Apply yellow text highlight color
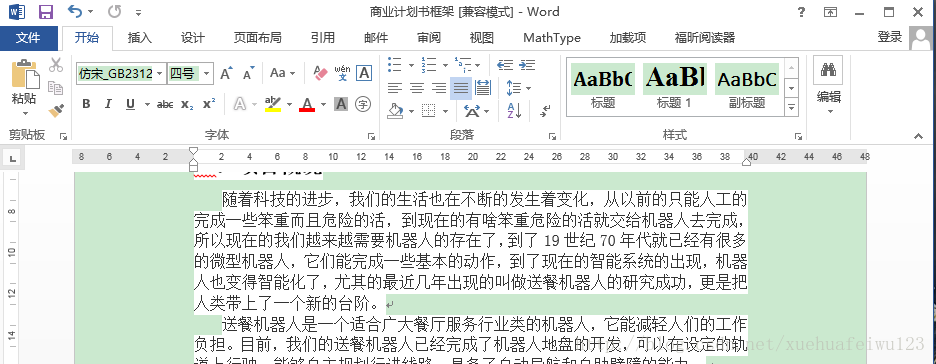The height and width of the screenshot is (364, 936). click(x=273, y=104)
